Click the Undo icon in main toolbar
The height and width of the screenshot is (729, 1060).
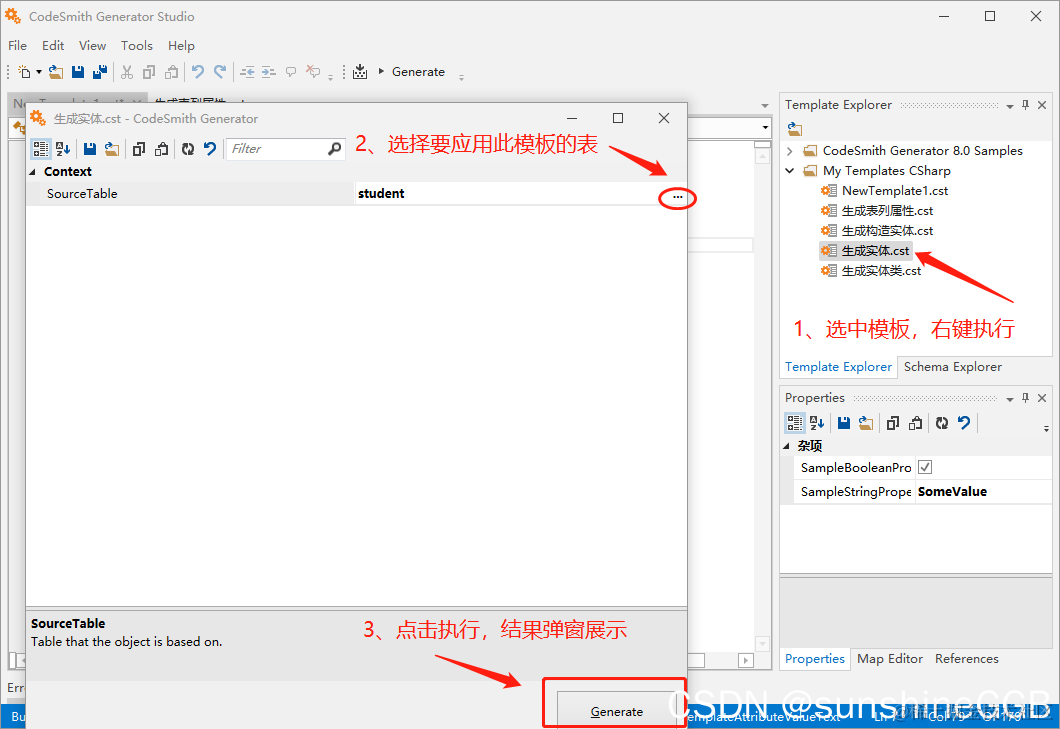pyautogui.click(x=197, y=72)
